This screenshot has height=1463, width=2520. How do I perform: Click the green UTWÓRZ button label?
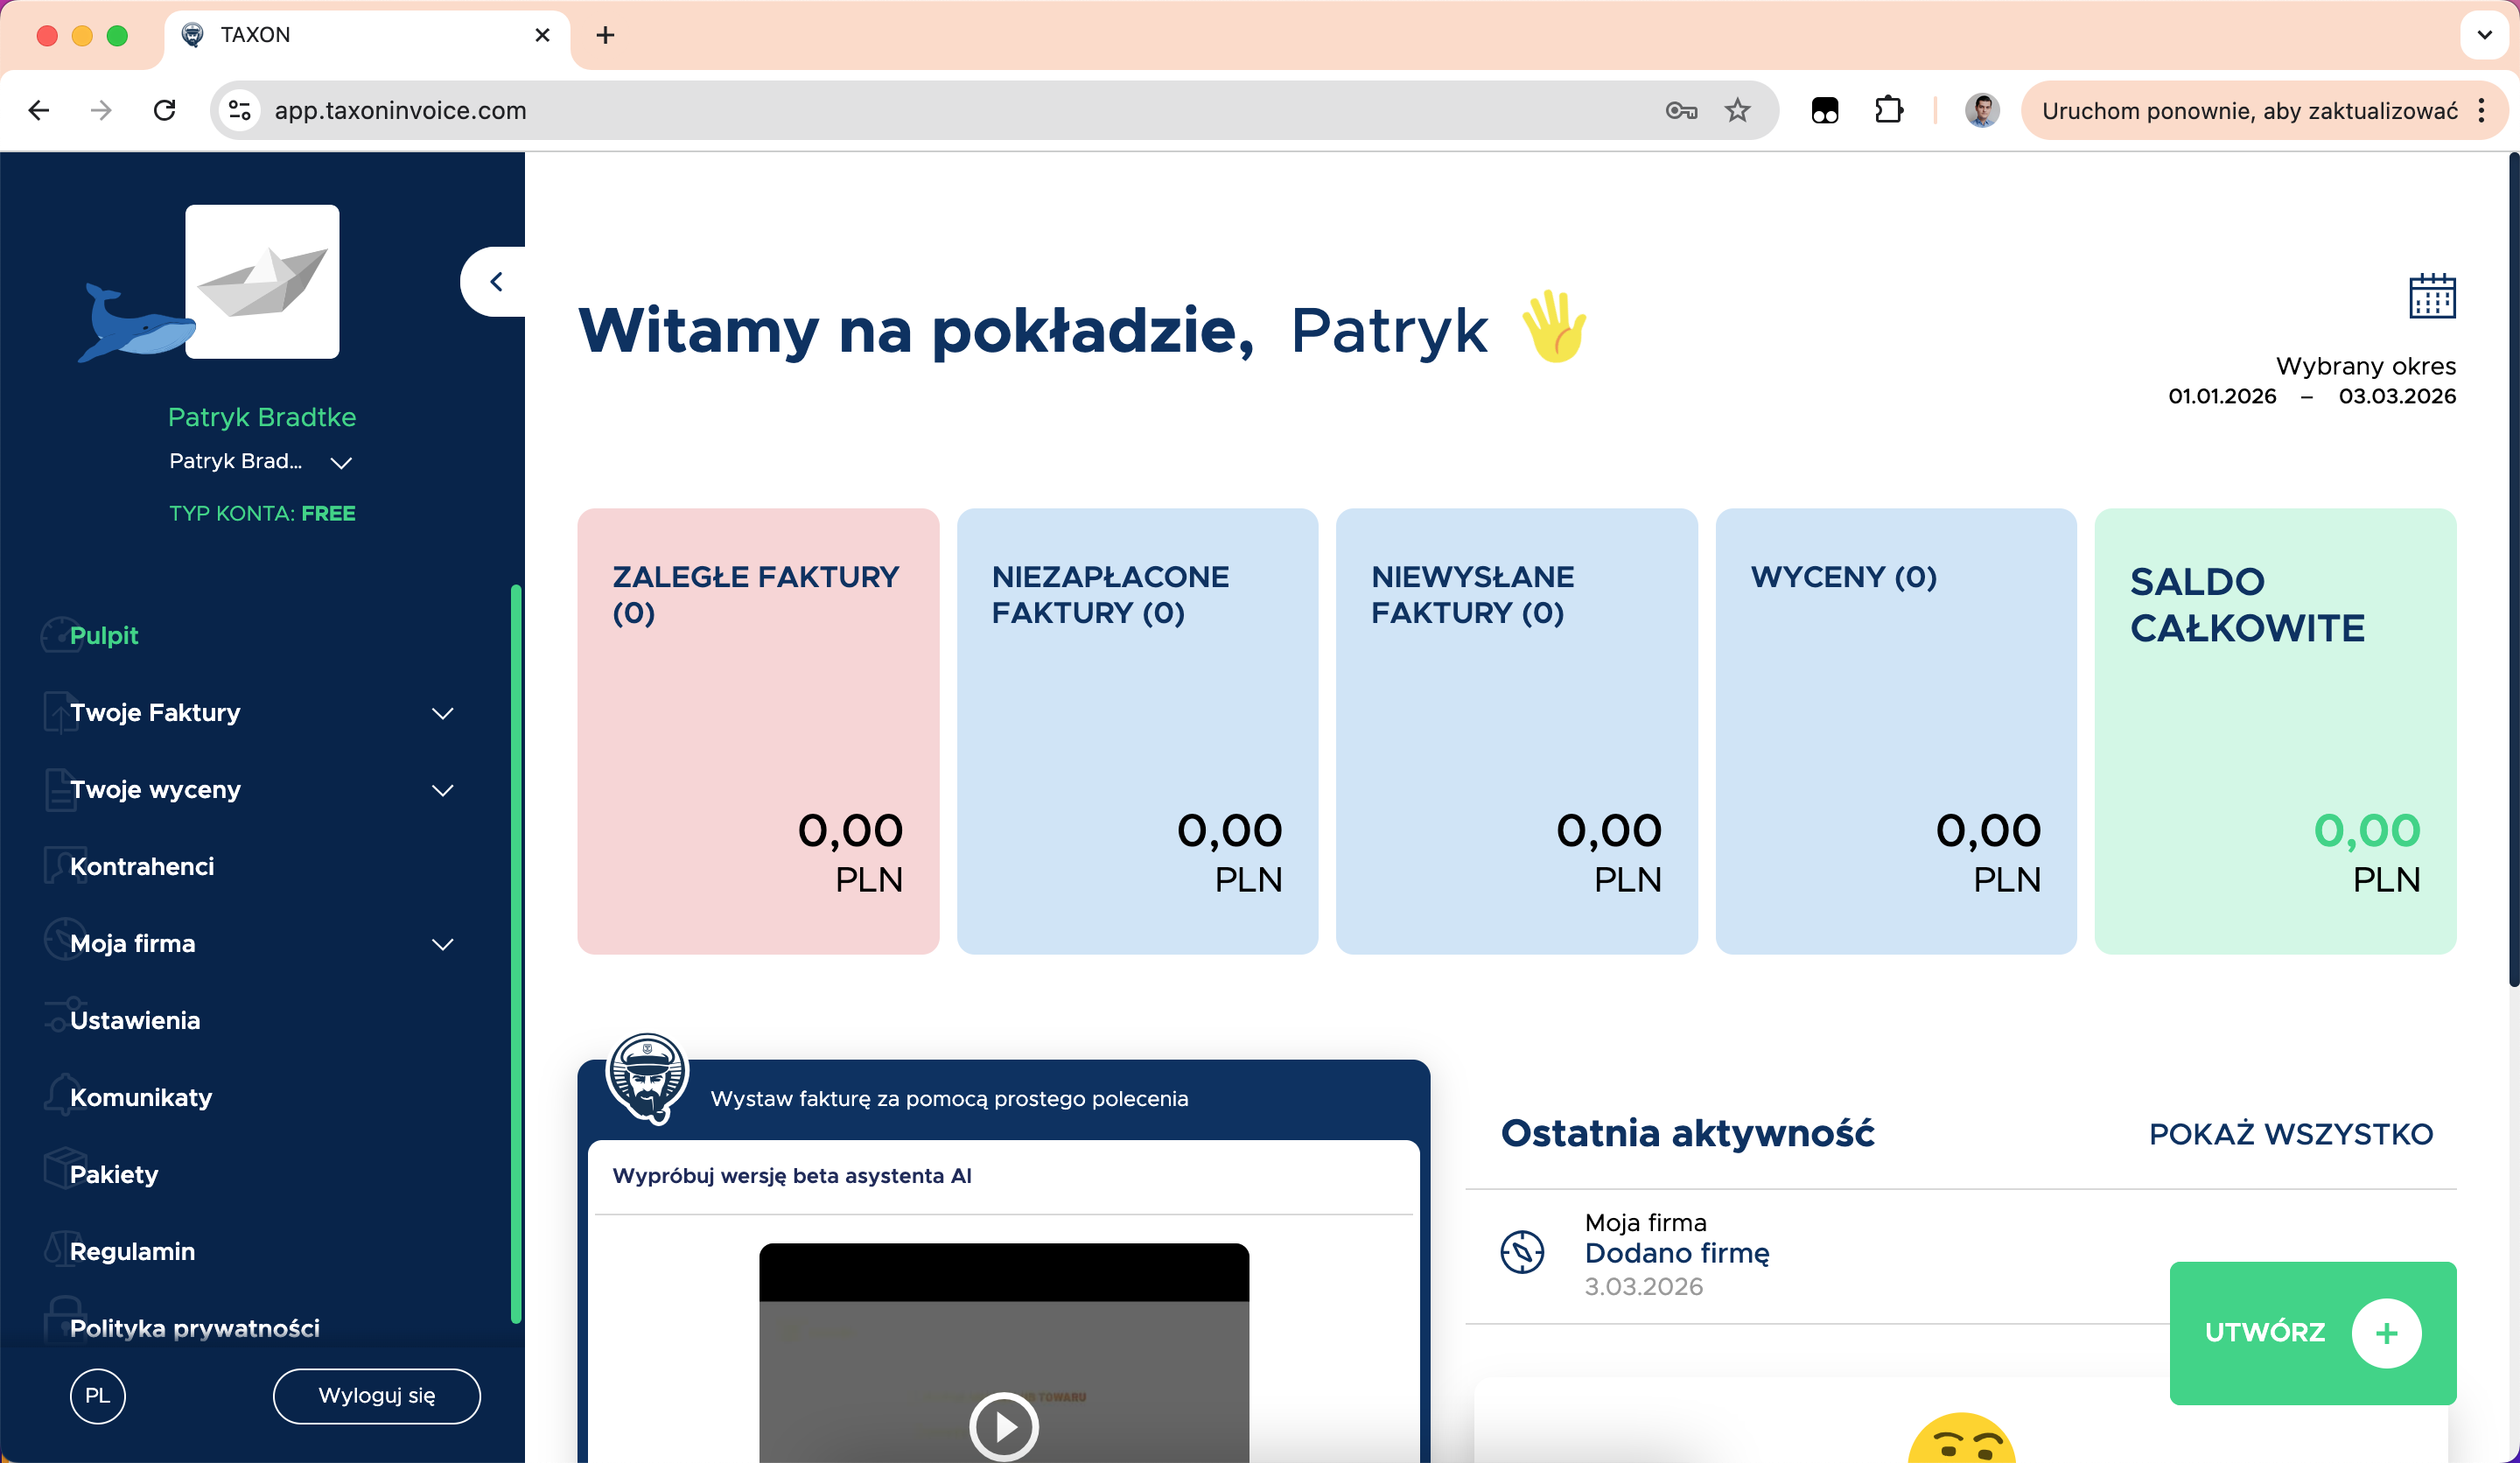pos(2265,1332)
